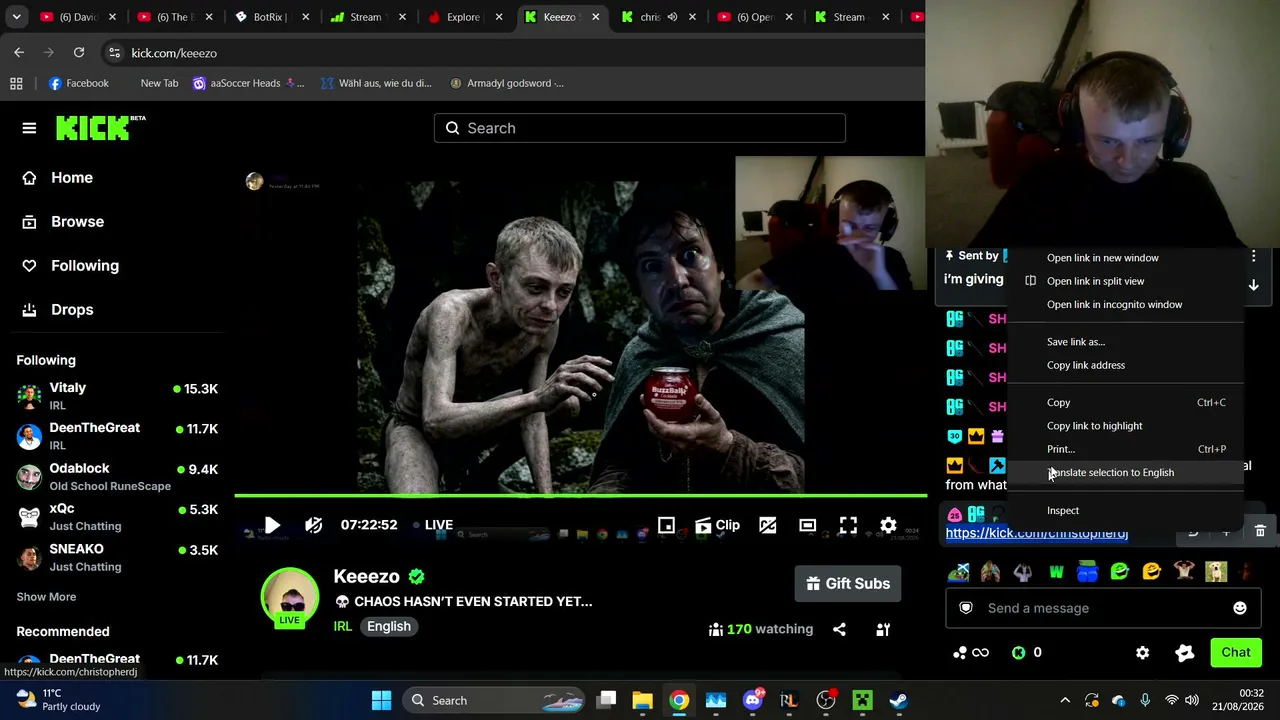Screen dimensions: 1280x720
Task: Click the Gift Subs button
Action: point(848,584)
